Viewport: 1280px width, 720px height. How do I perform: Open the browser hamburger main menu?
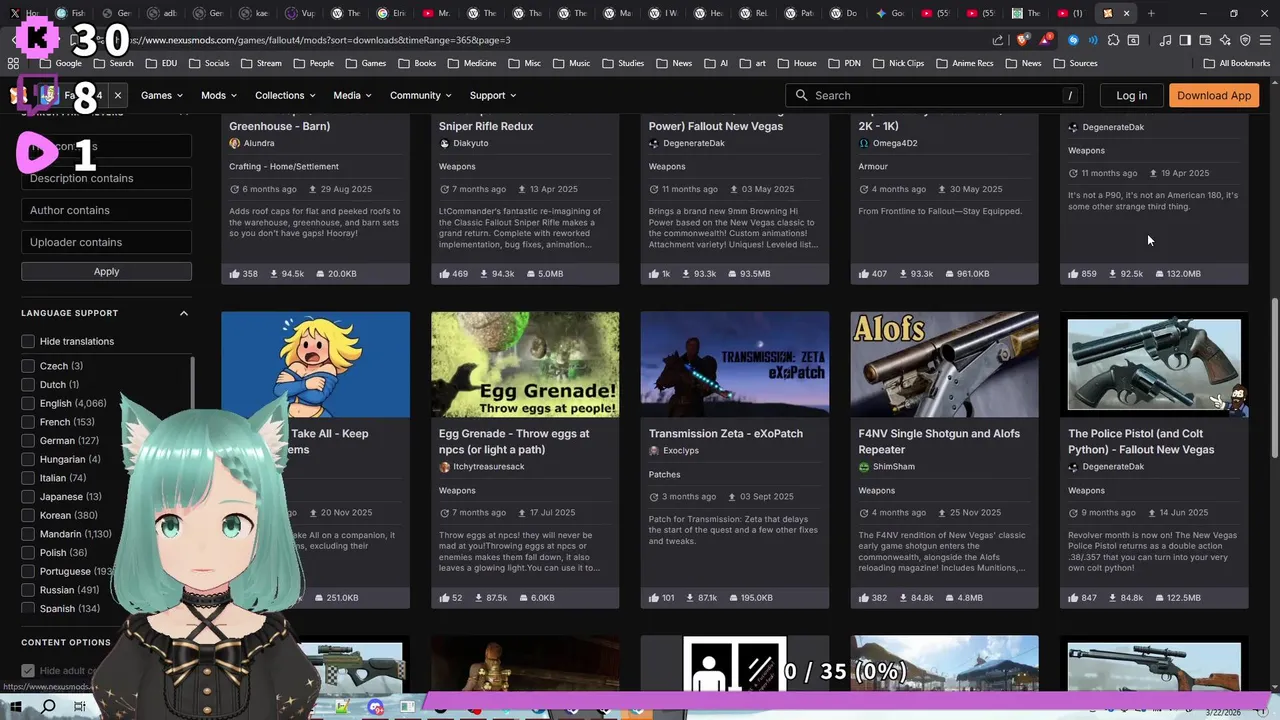point(1265,40)
